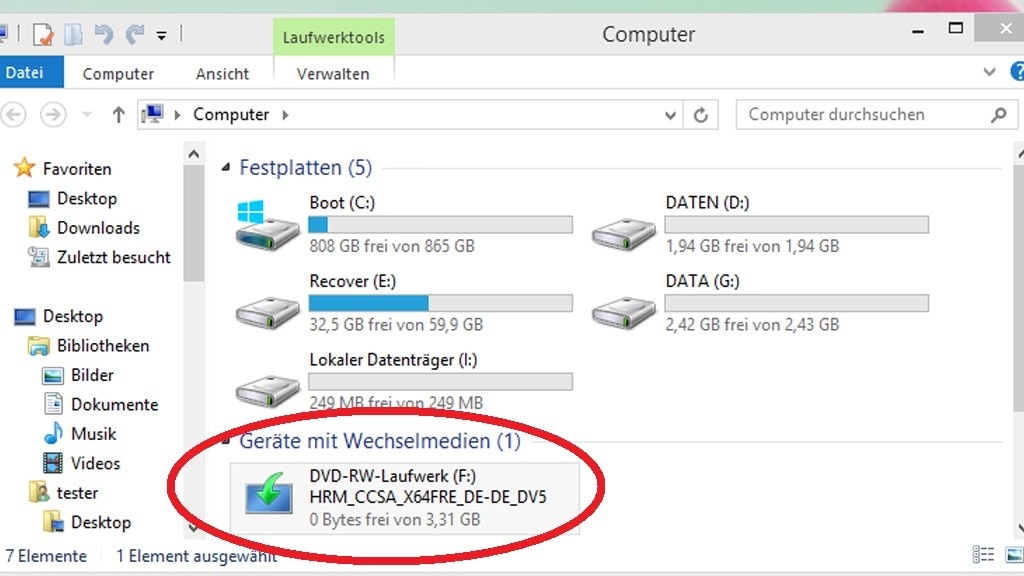1024x576 pixels.
Task: Switch to the Ansicht ribbon tab
Action: [222, 74]
